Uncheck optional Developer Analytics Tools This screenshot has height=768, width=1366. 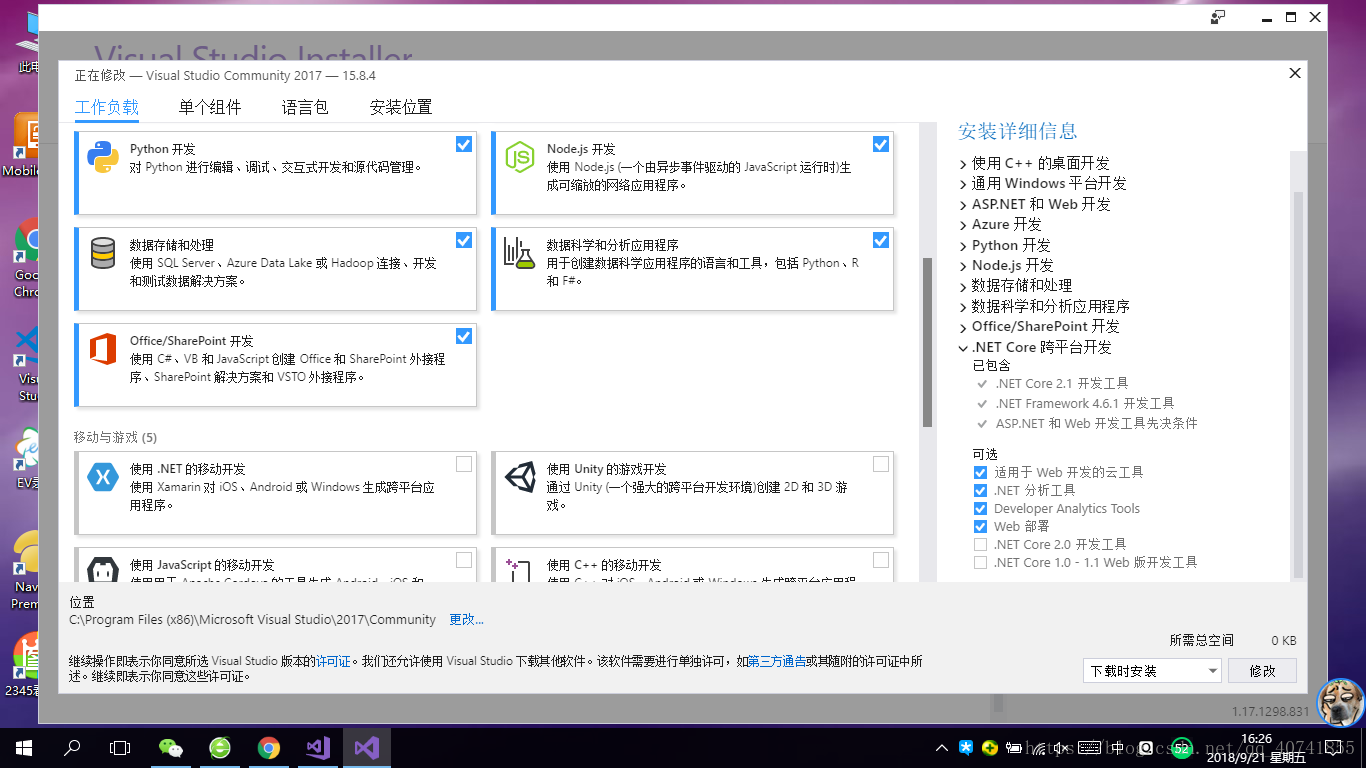pyautogui.click(x=980, y=508)
